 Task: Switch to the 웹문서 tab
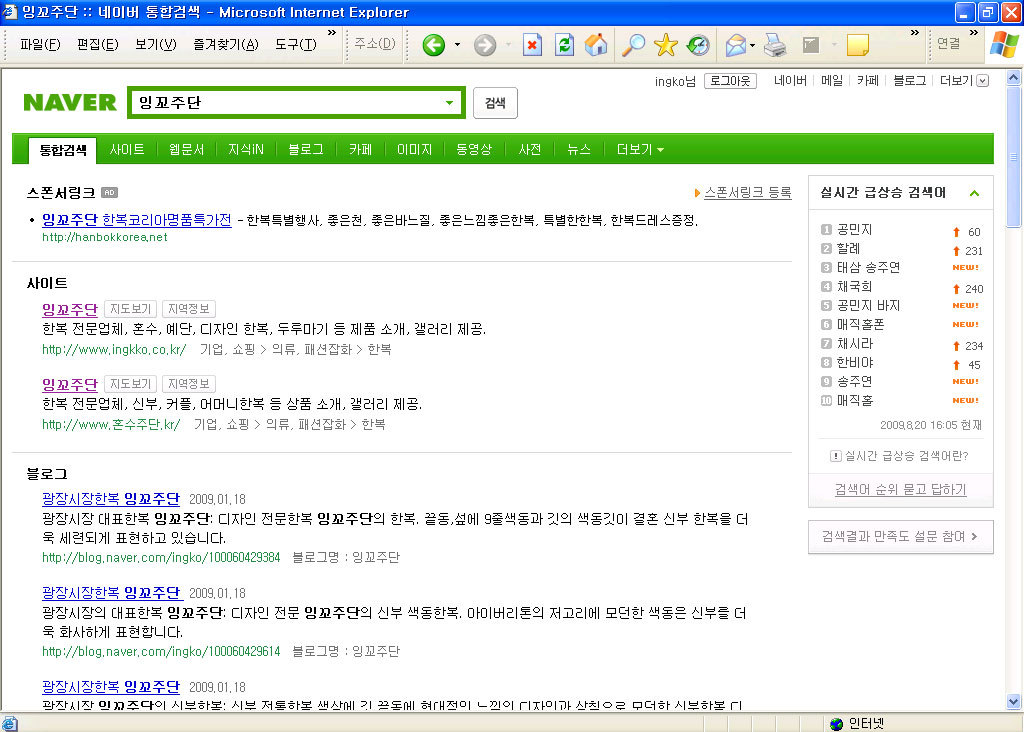186,150
